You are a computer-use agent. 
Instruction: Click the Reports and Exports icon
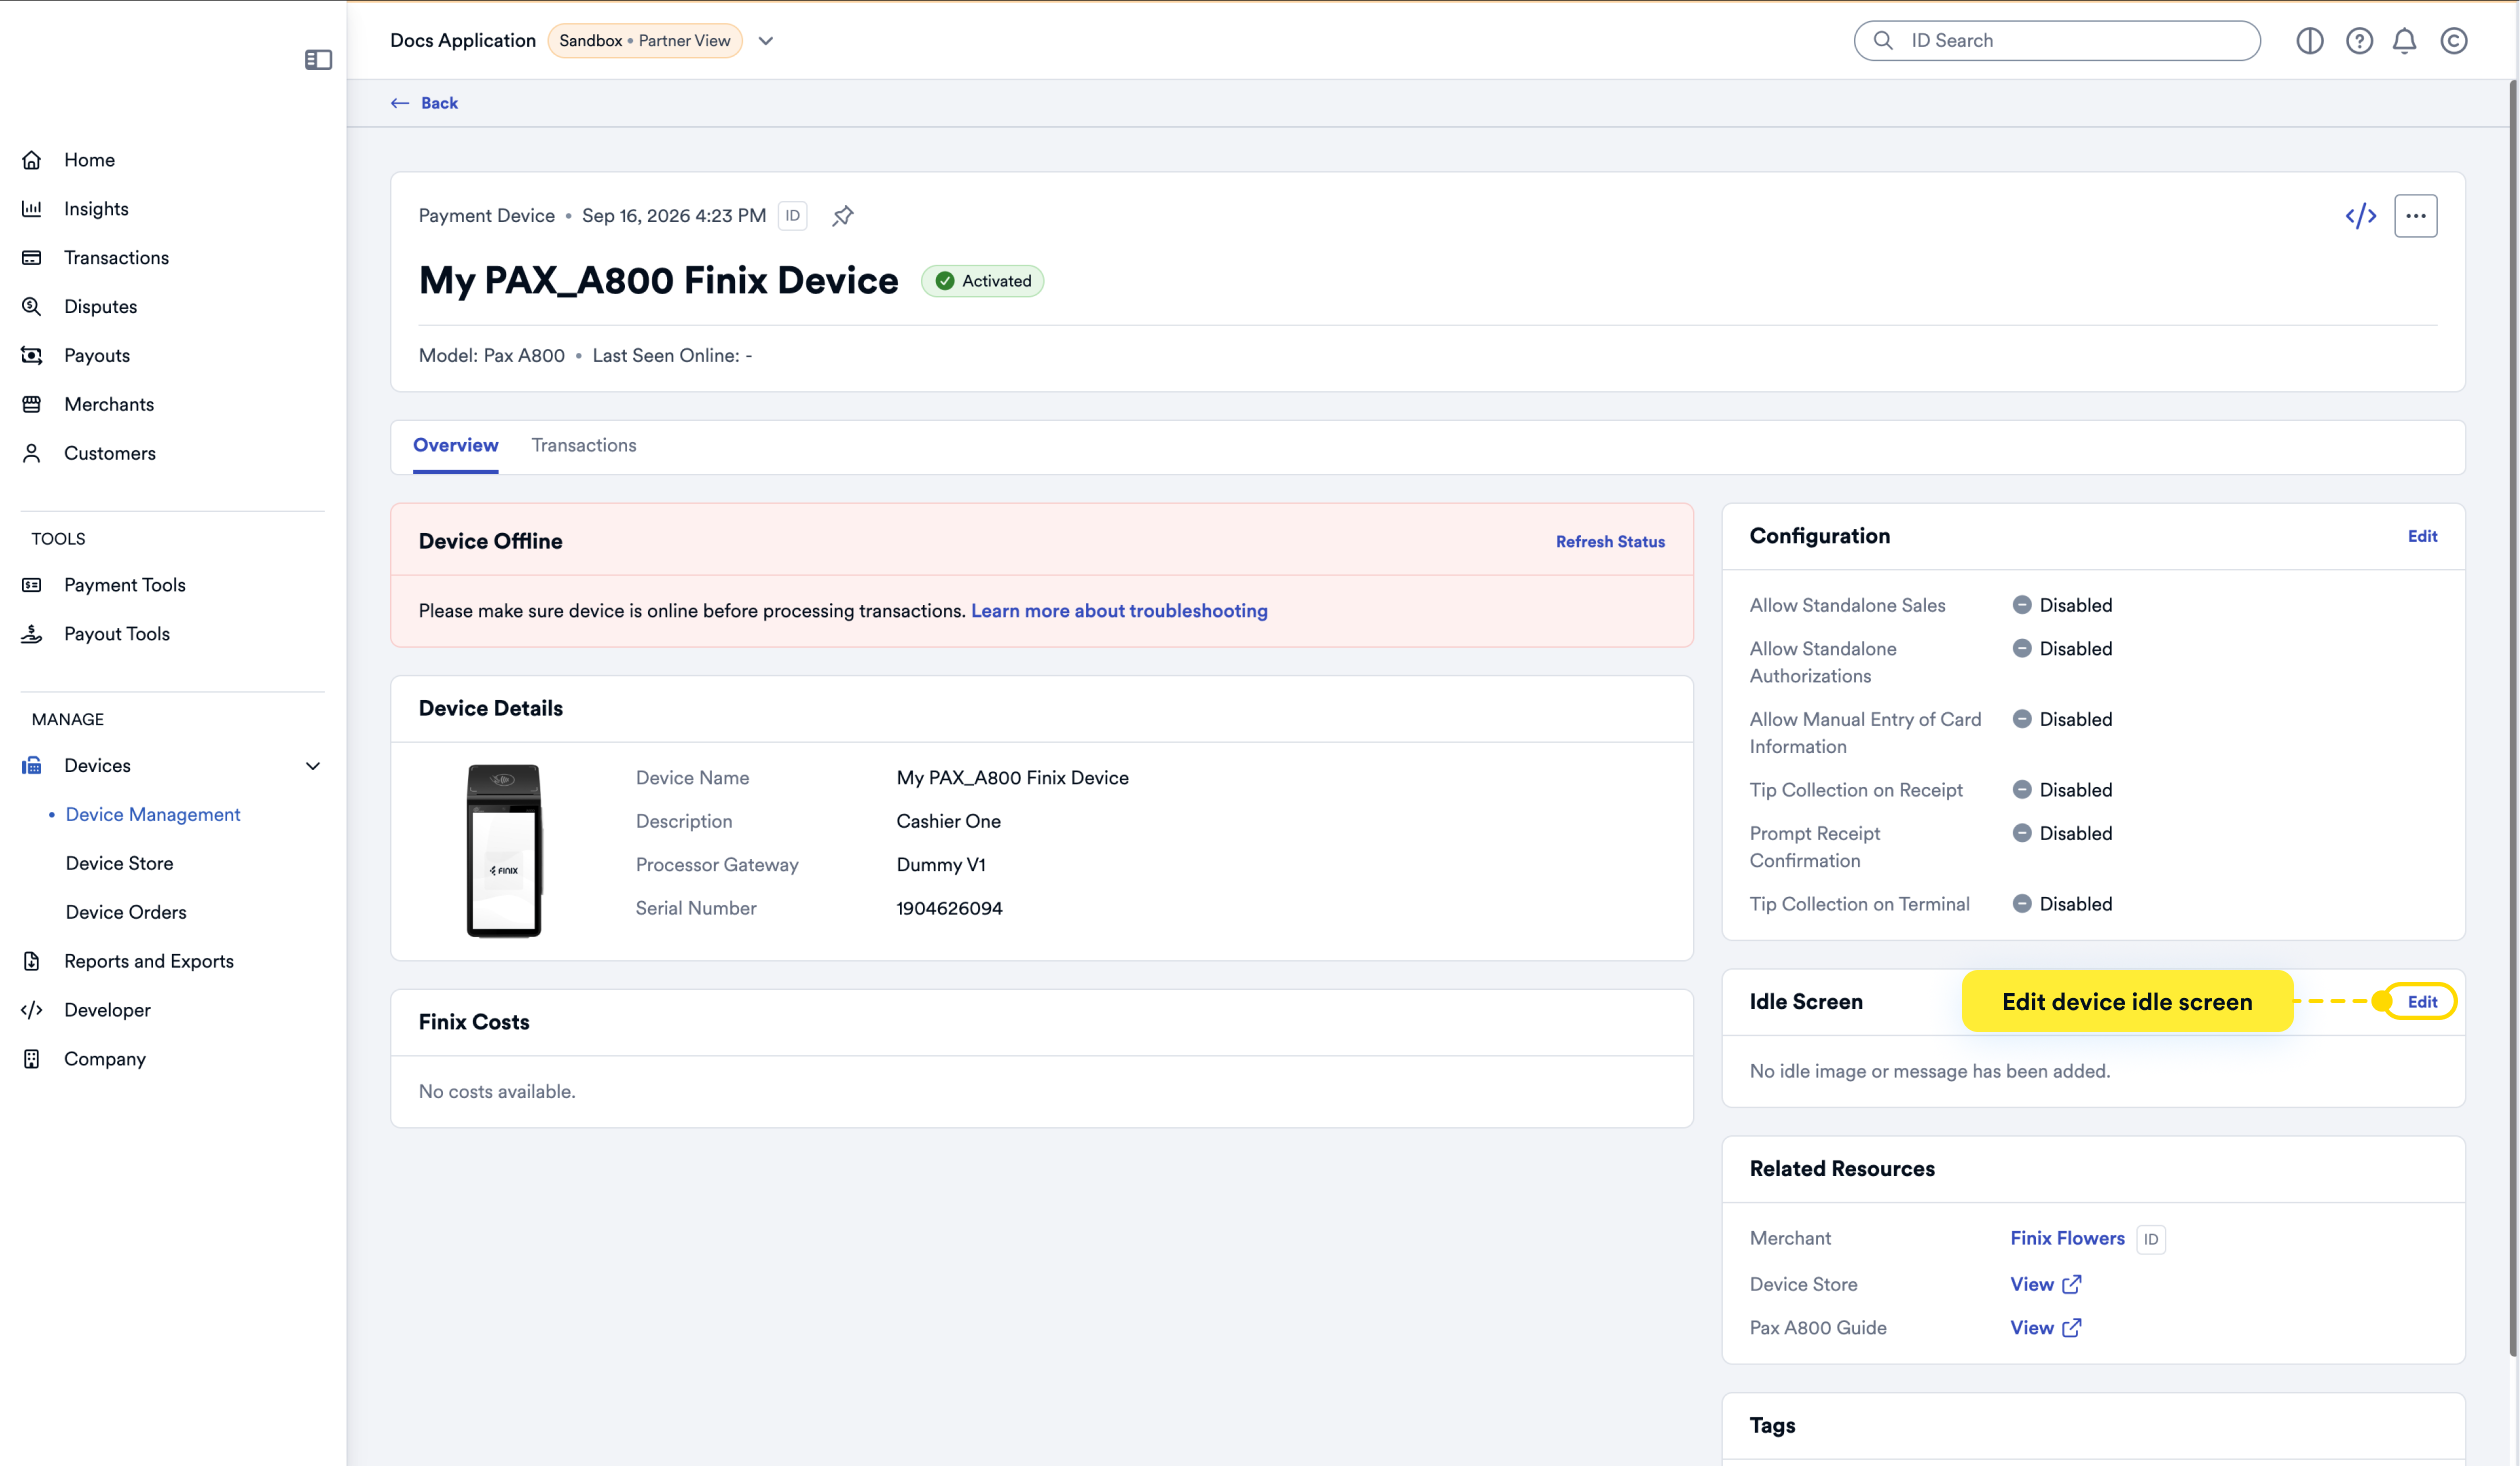click(x=32, y=961)
